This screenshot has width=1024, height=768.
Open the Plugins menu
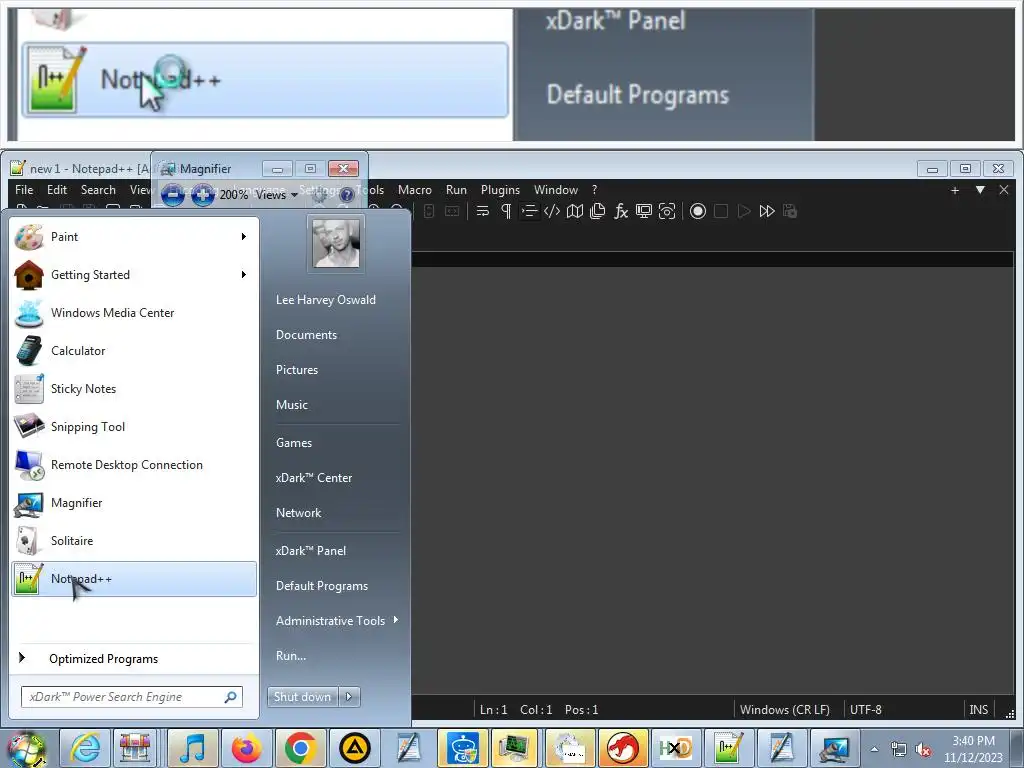tap(500, 190)
